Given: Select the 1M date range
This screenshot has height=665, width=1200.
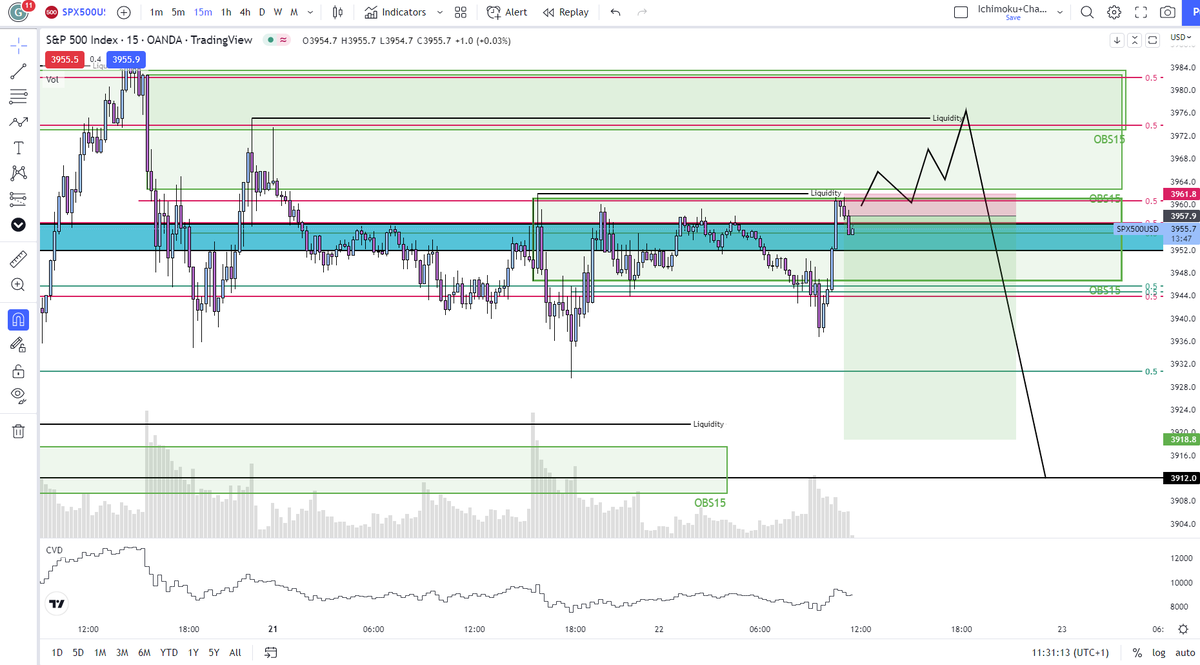Looking at the screenshot, I should click(100, 653).
